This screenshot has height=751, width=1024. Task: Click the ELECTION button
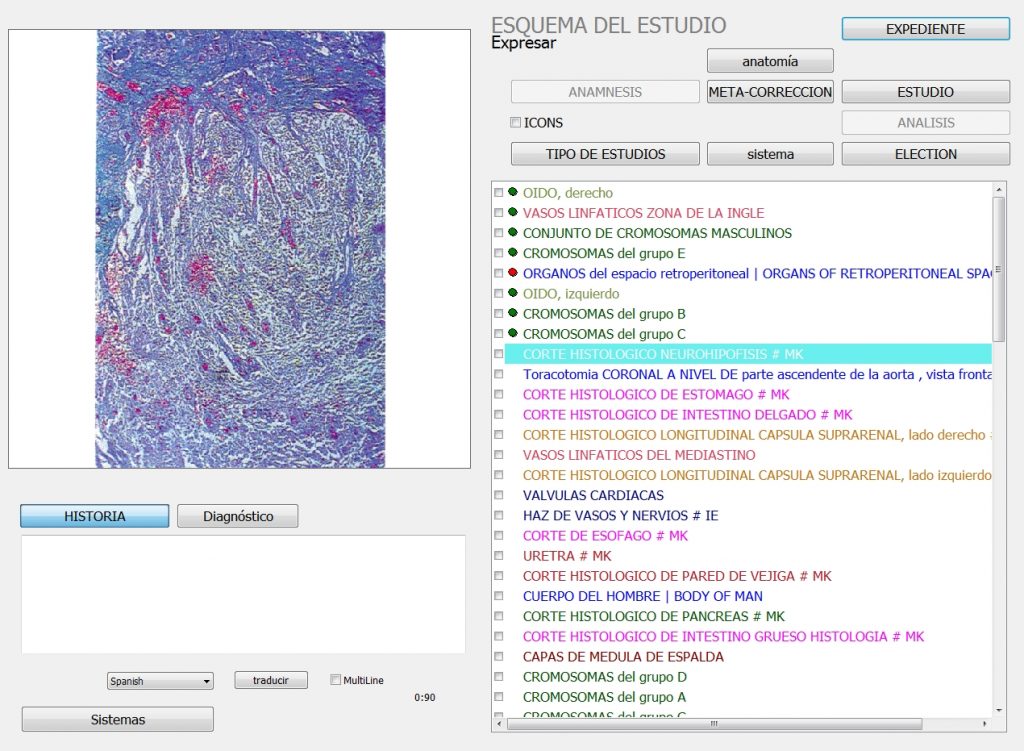[x=925, y=154]
